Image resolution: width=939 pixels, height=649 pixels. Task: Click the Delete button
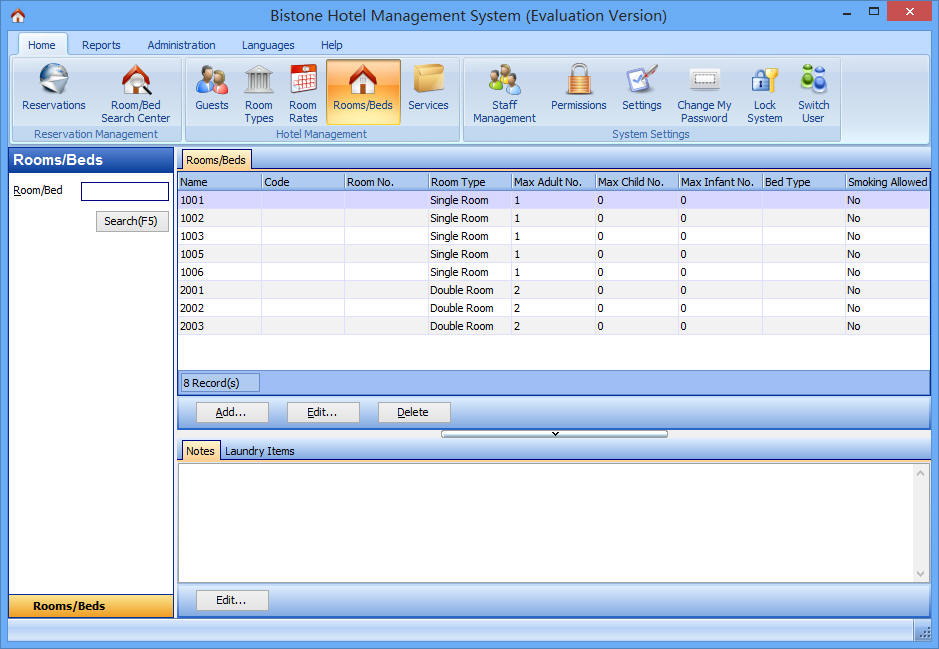coord(414,412)
